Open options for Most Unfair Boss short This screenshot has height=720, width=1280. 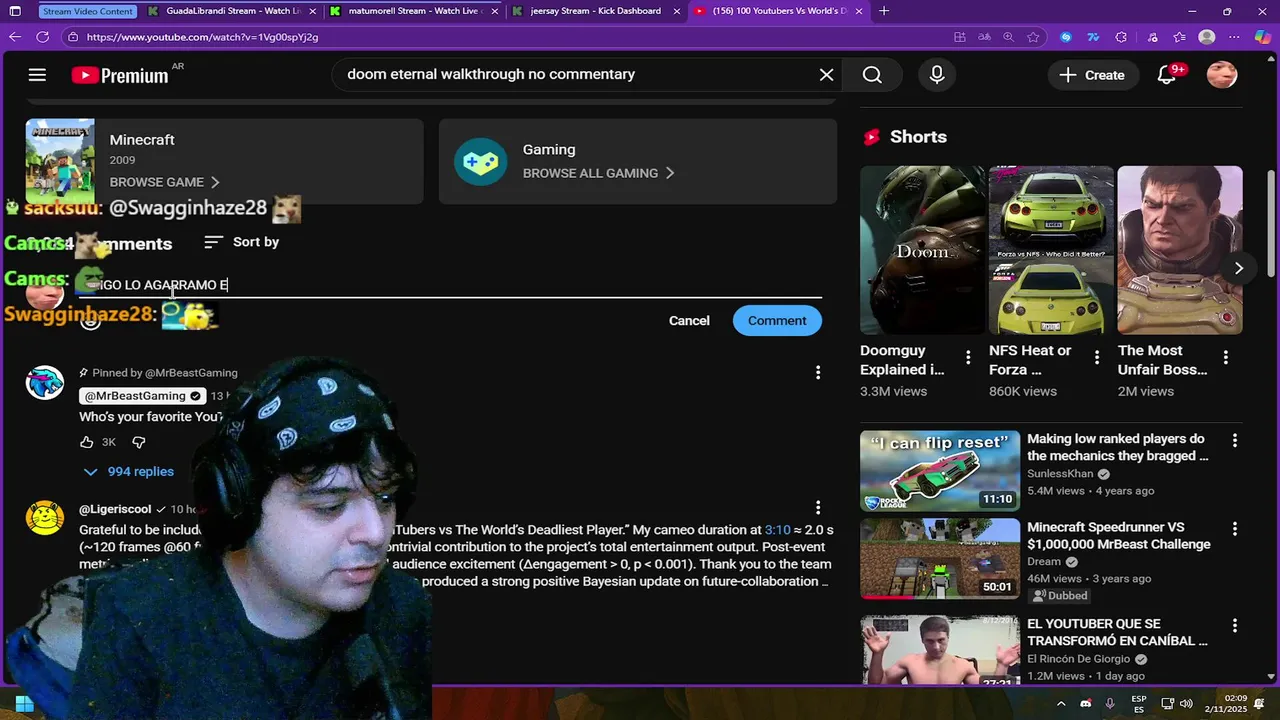(x=1226, y=357)
